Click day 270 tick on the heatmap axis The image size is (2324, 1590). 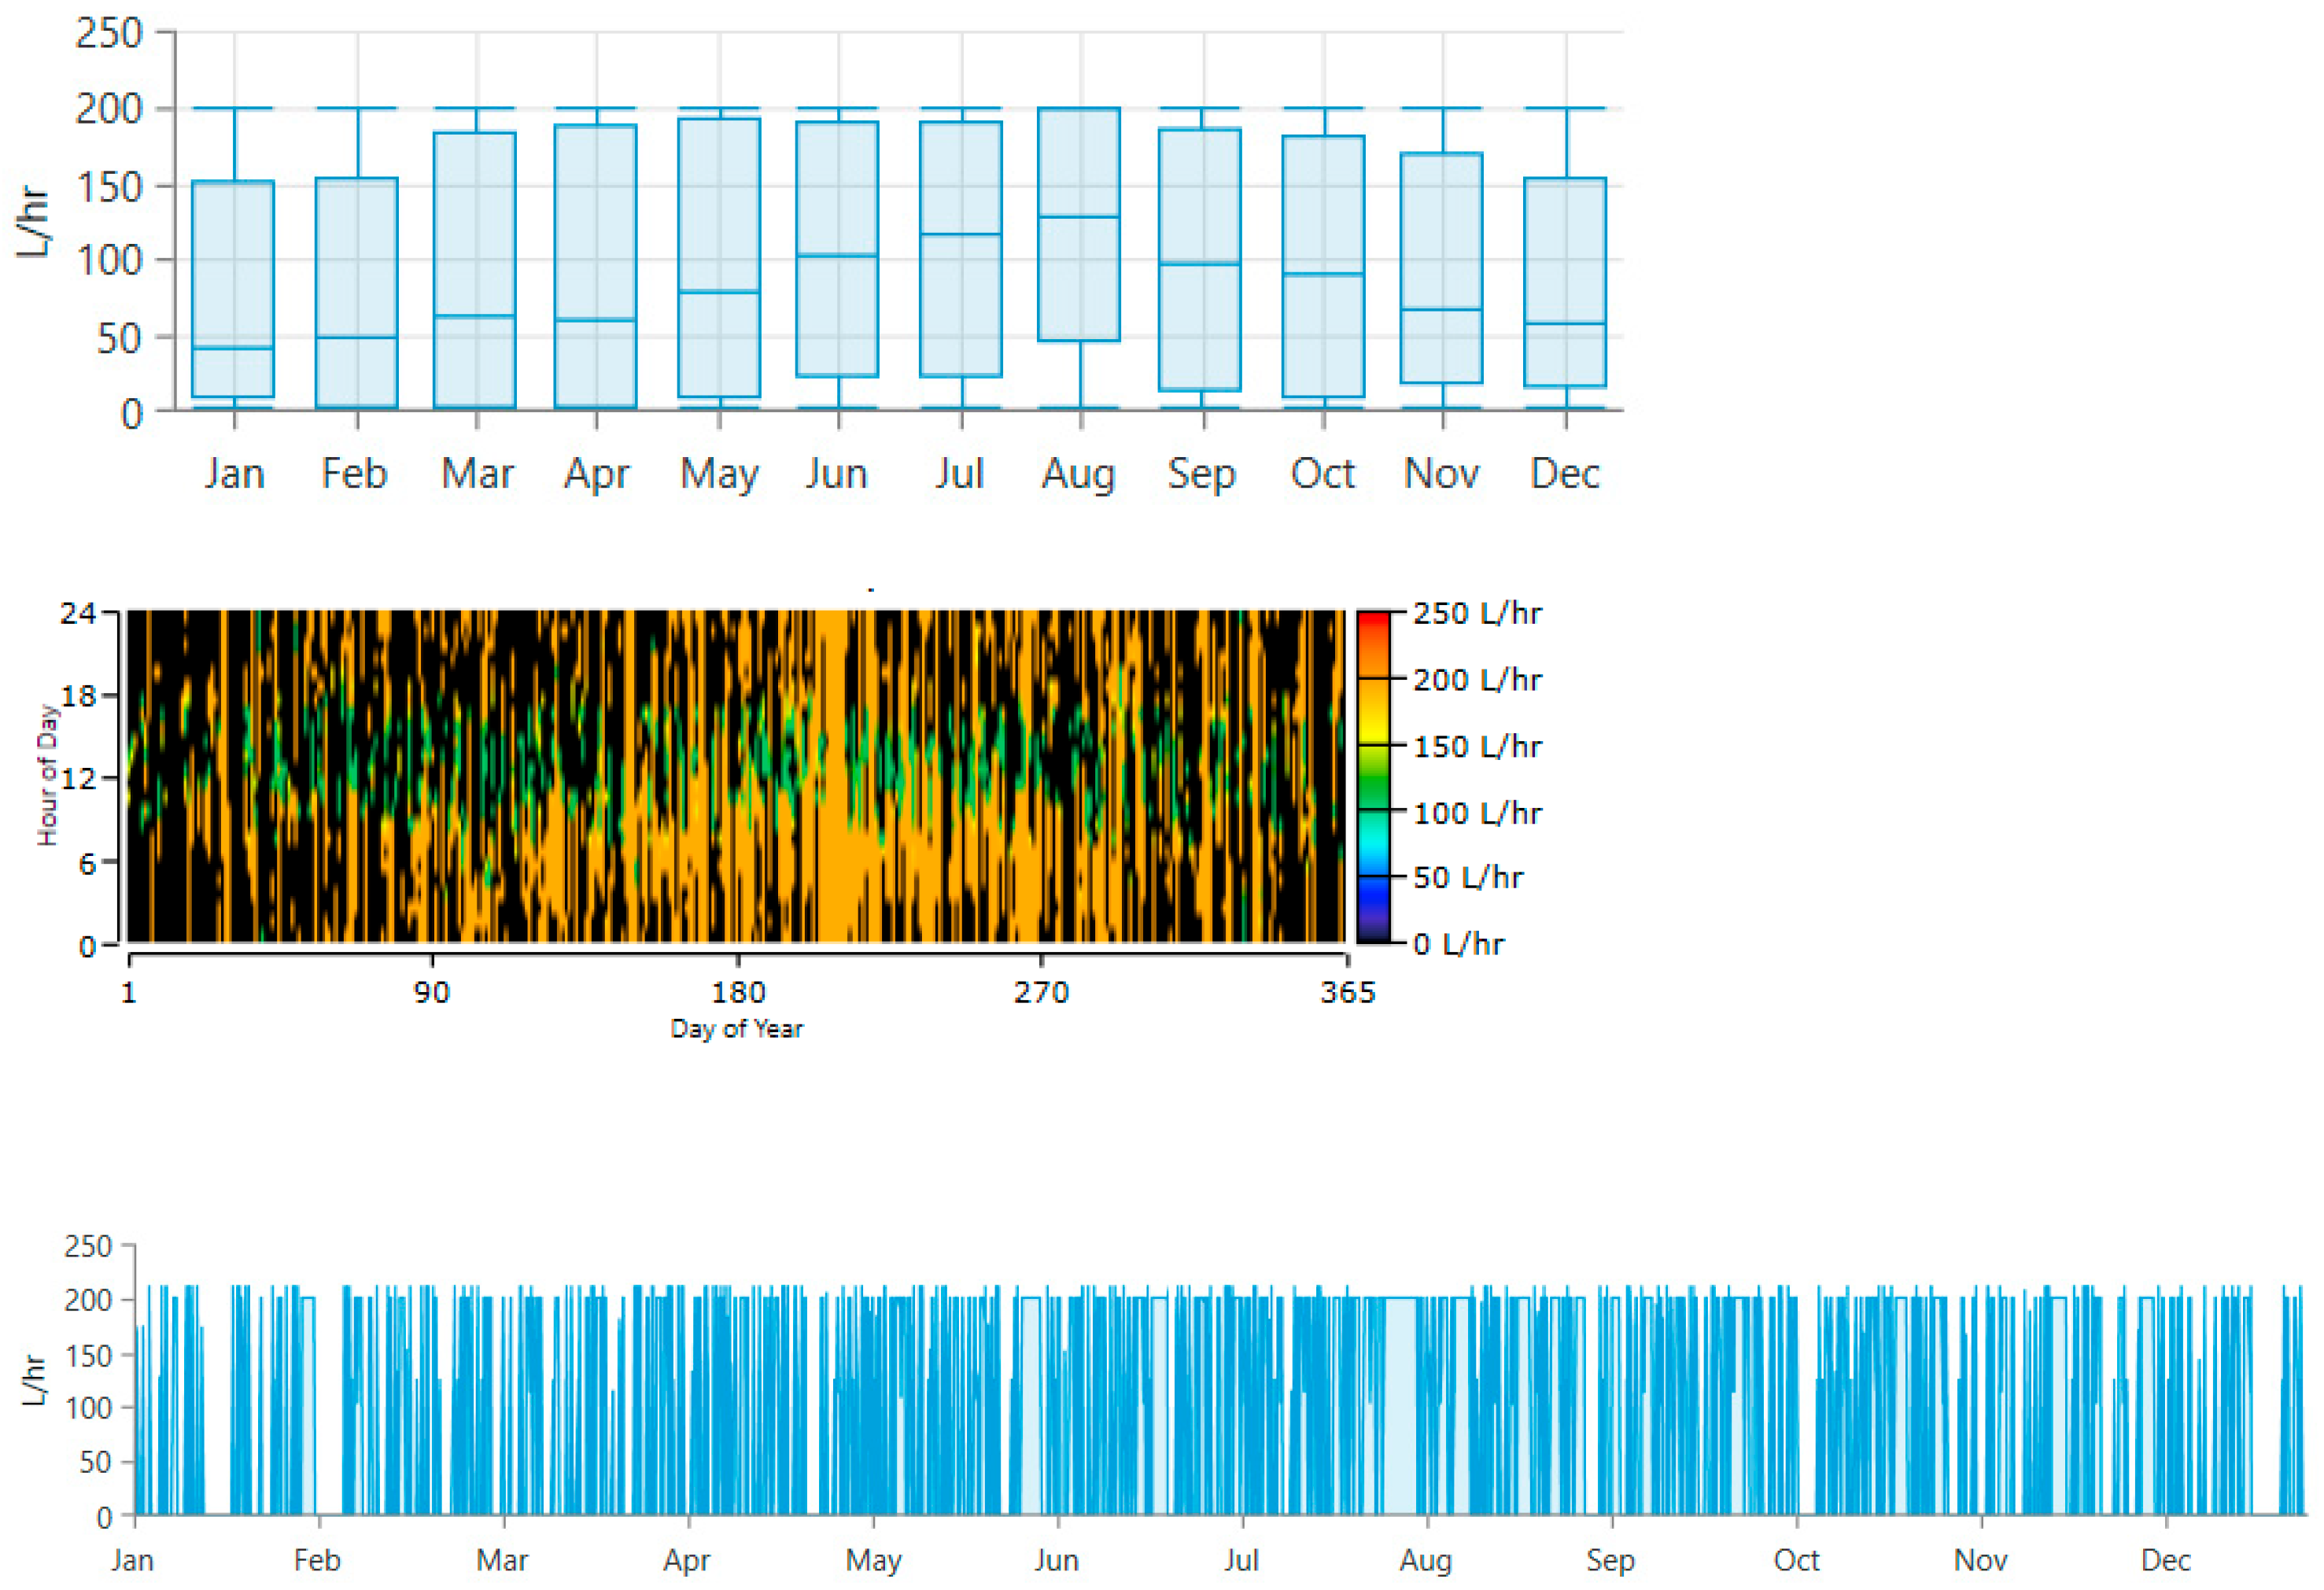pos(1041,992)
